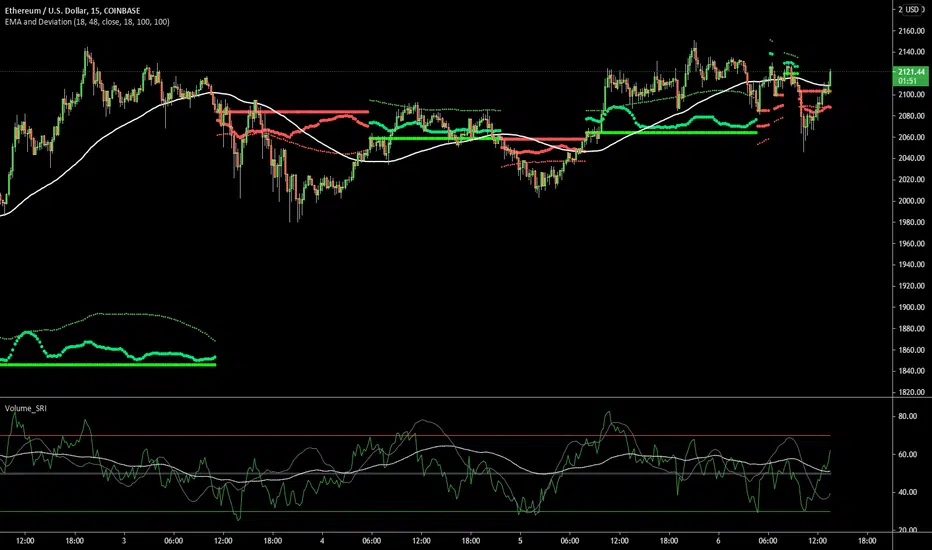Screen dimensions: 932x550
Task: Click the 80.00 level on Volume_SRI scale
Action: (x=907, y=416)
